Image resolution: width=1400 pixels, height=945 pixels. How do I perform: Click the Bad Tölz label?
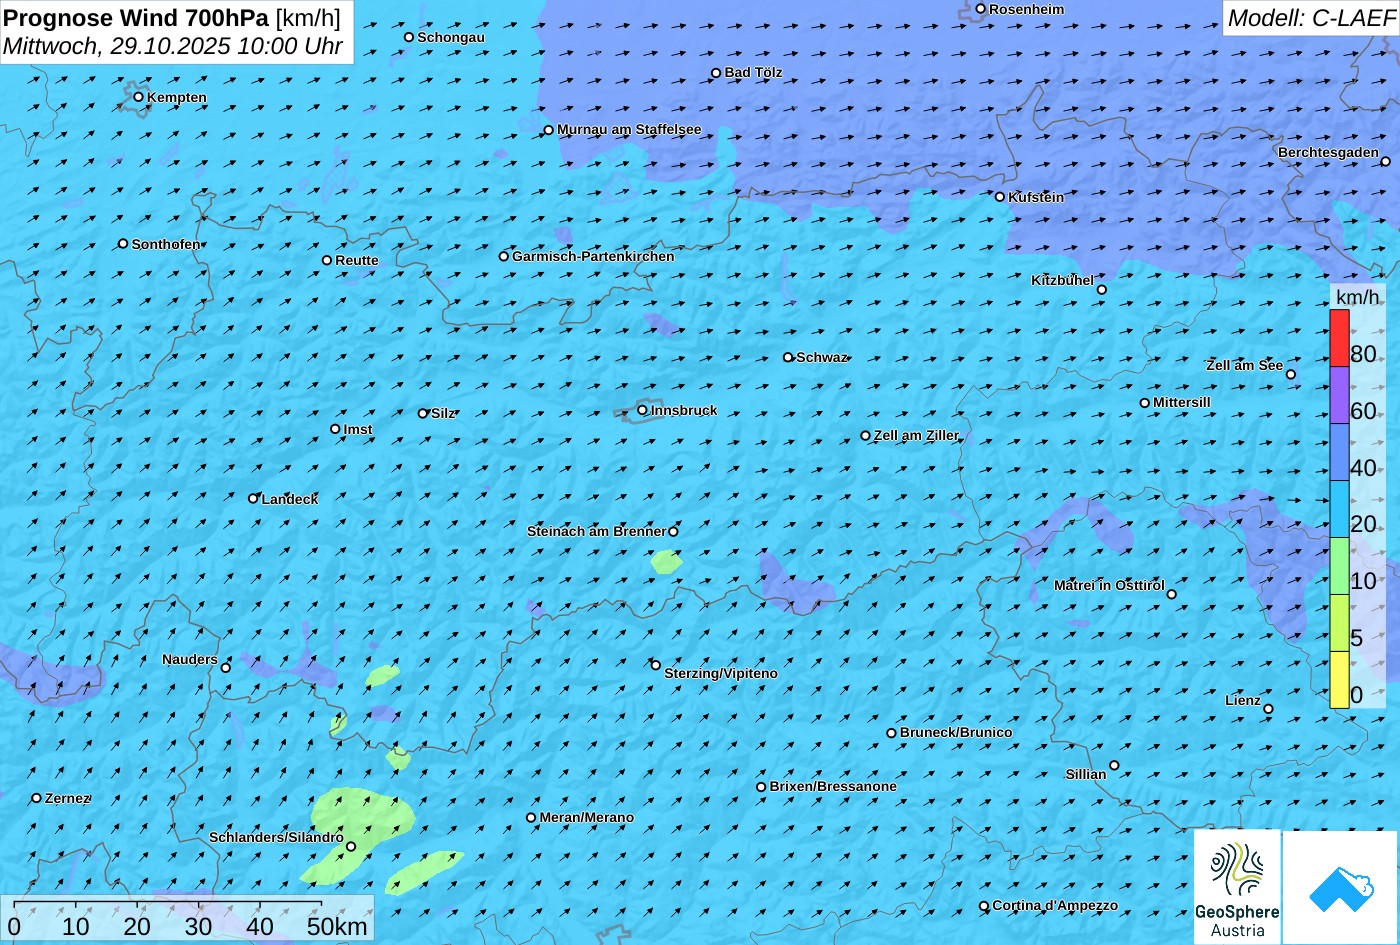[x=753, y=72]
